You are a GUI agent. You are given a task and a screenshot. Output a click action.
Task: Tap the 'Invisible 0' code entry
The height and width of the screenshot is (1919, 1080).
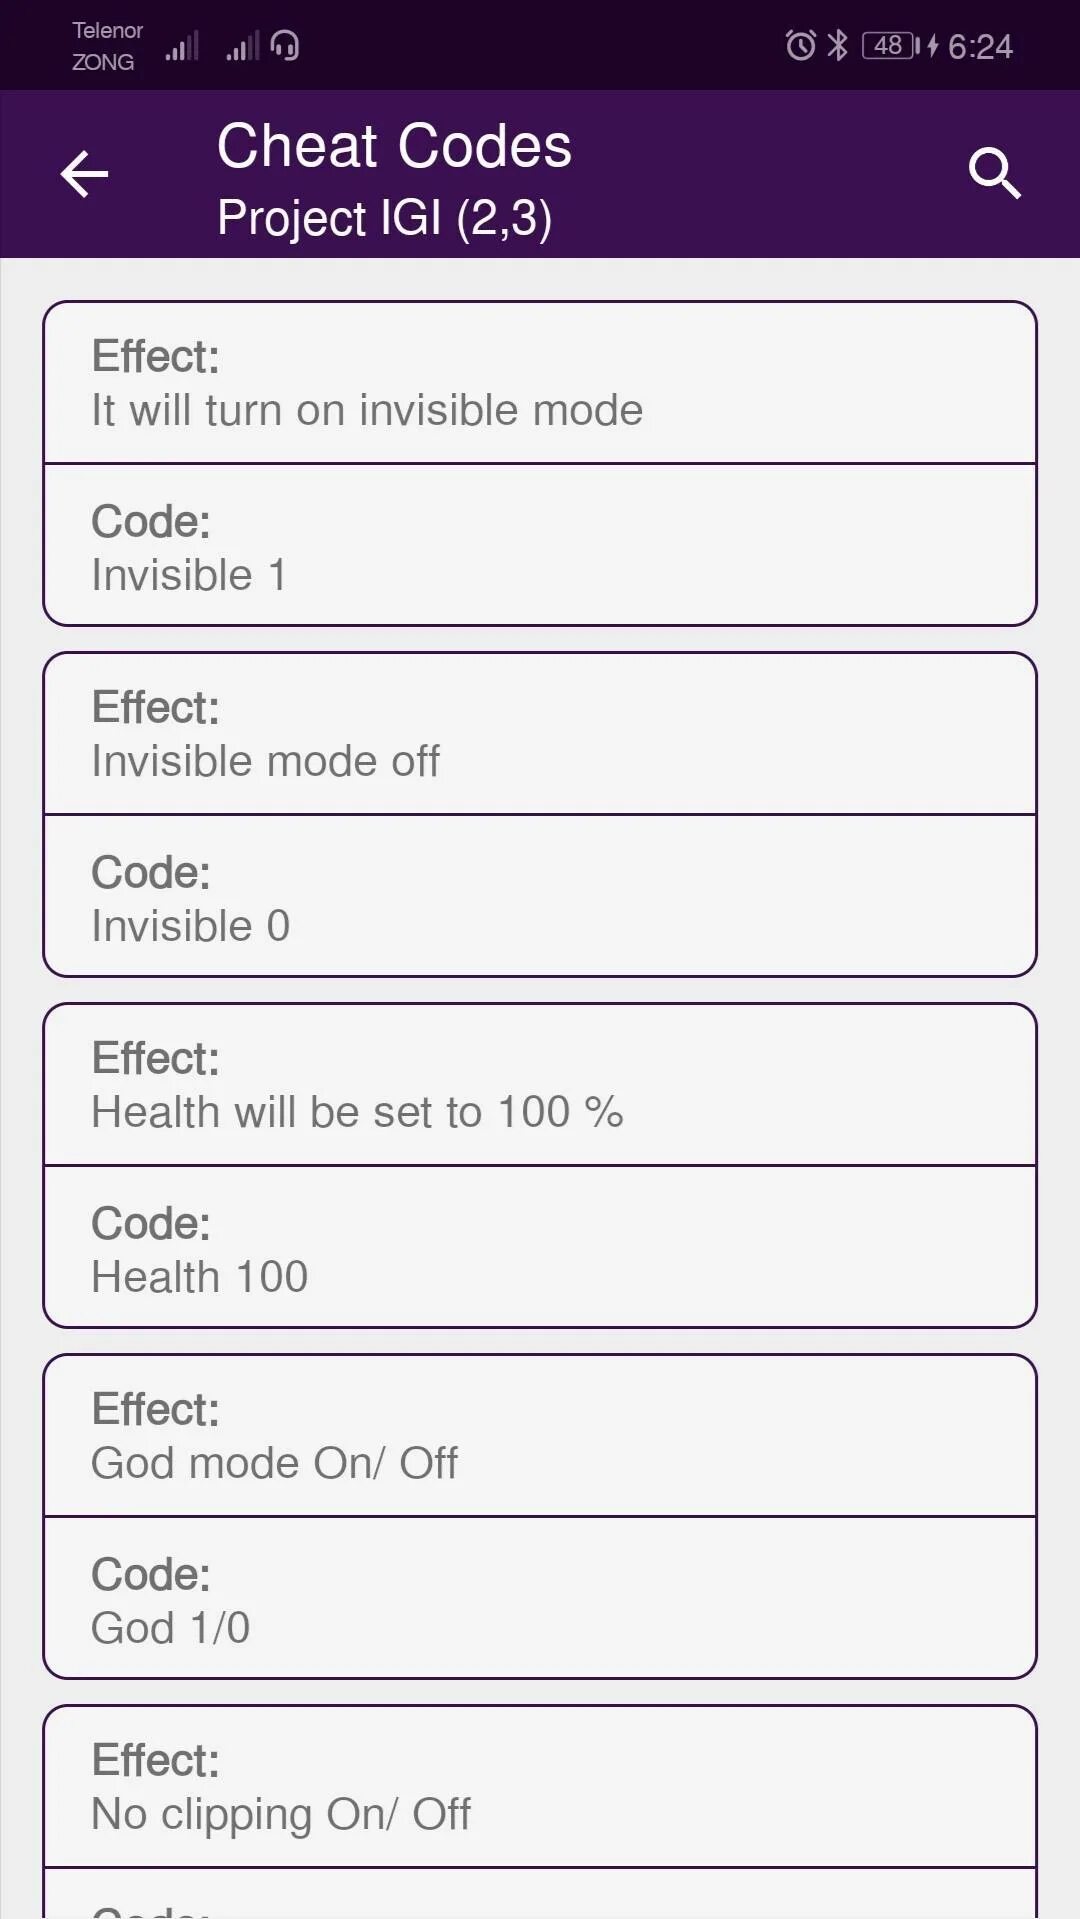pos(540,897)
